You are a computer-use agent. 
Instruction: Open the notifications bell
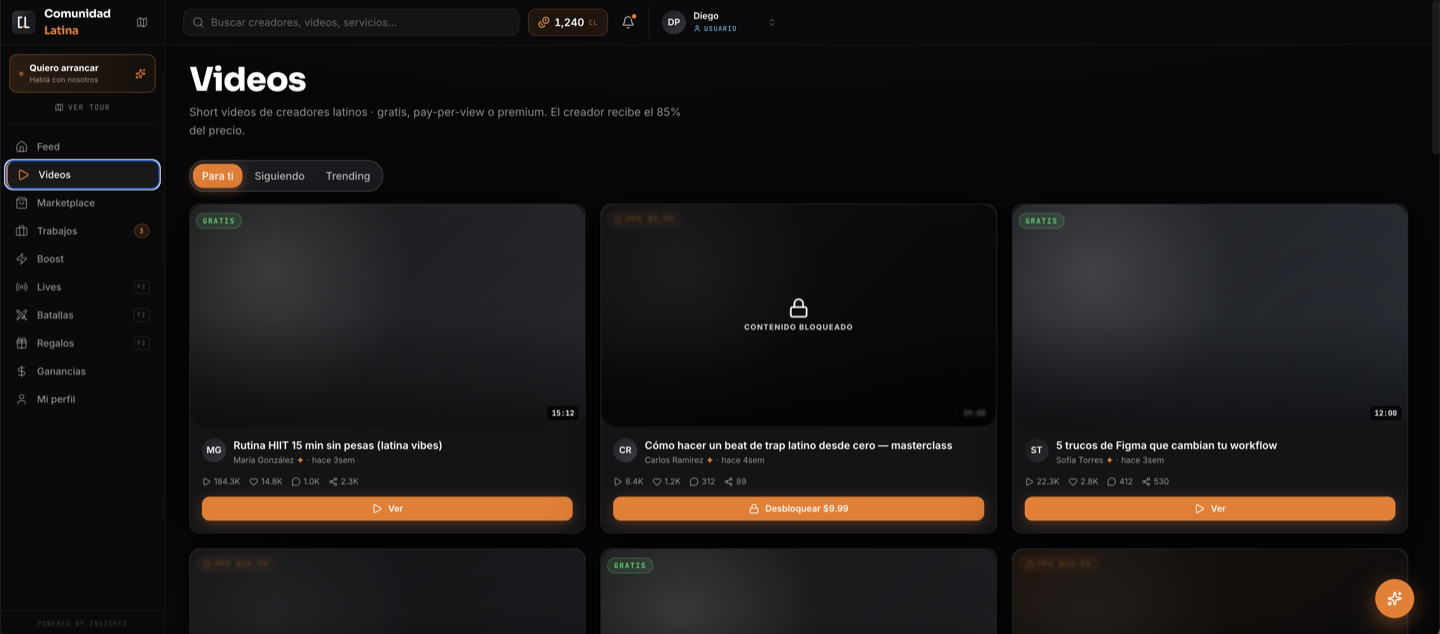[628, 22]
